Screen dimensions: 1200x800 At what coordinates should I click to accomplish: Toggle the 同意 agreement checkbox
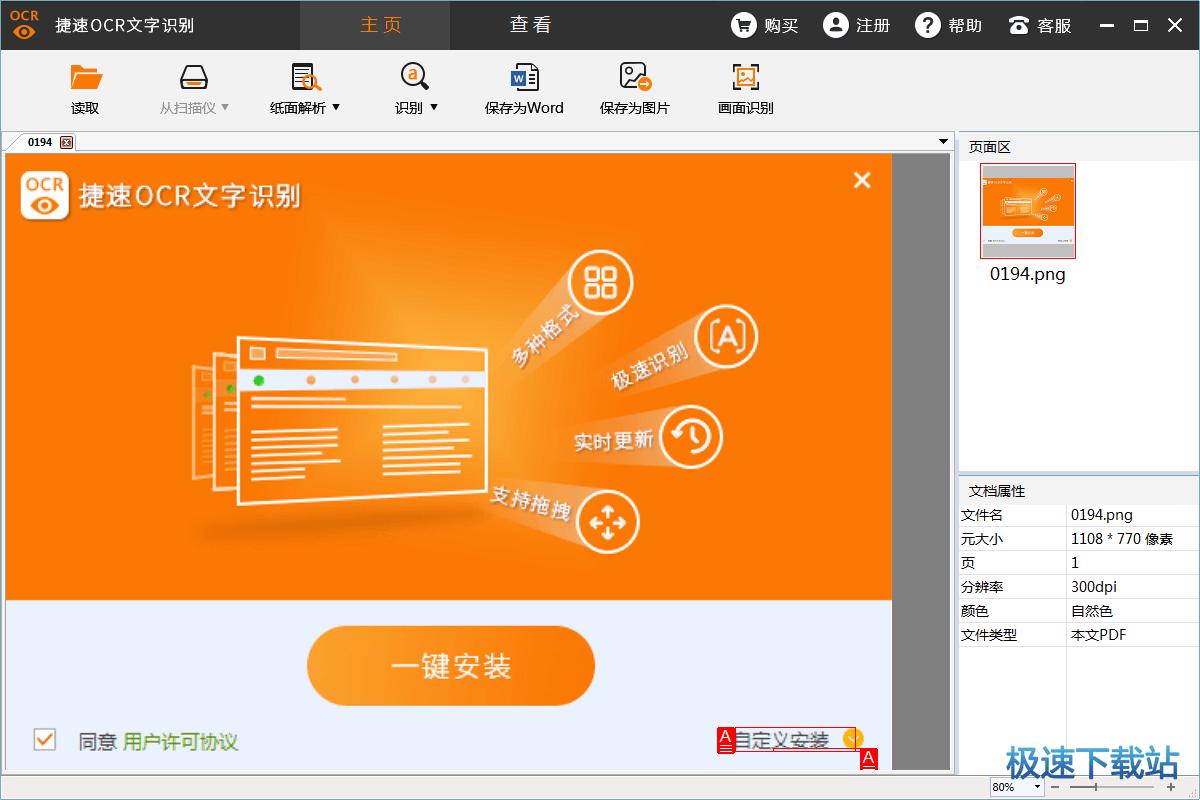pos(44,740)
